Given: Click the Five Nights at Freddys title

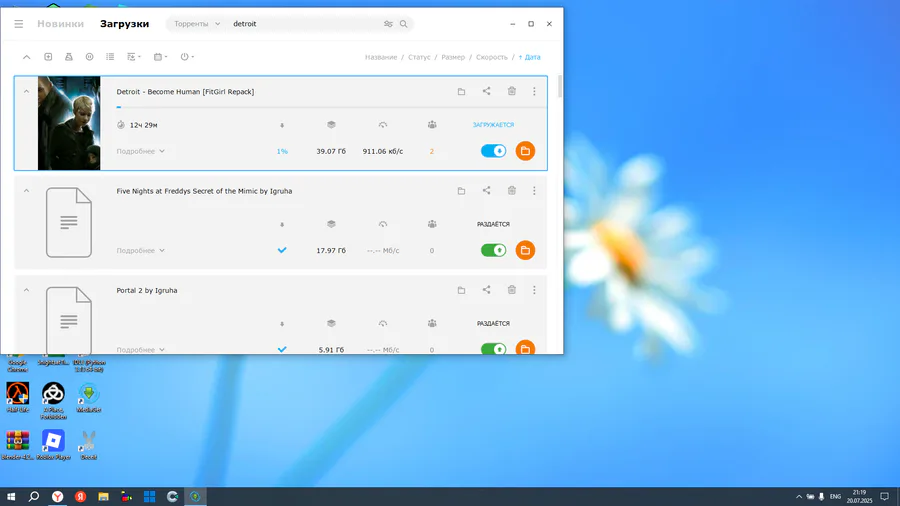Looking at the screenshot, I should click(204, 191).
